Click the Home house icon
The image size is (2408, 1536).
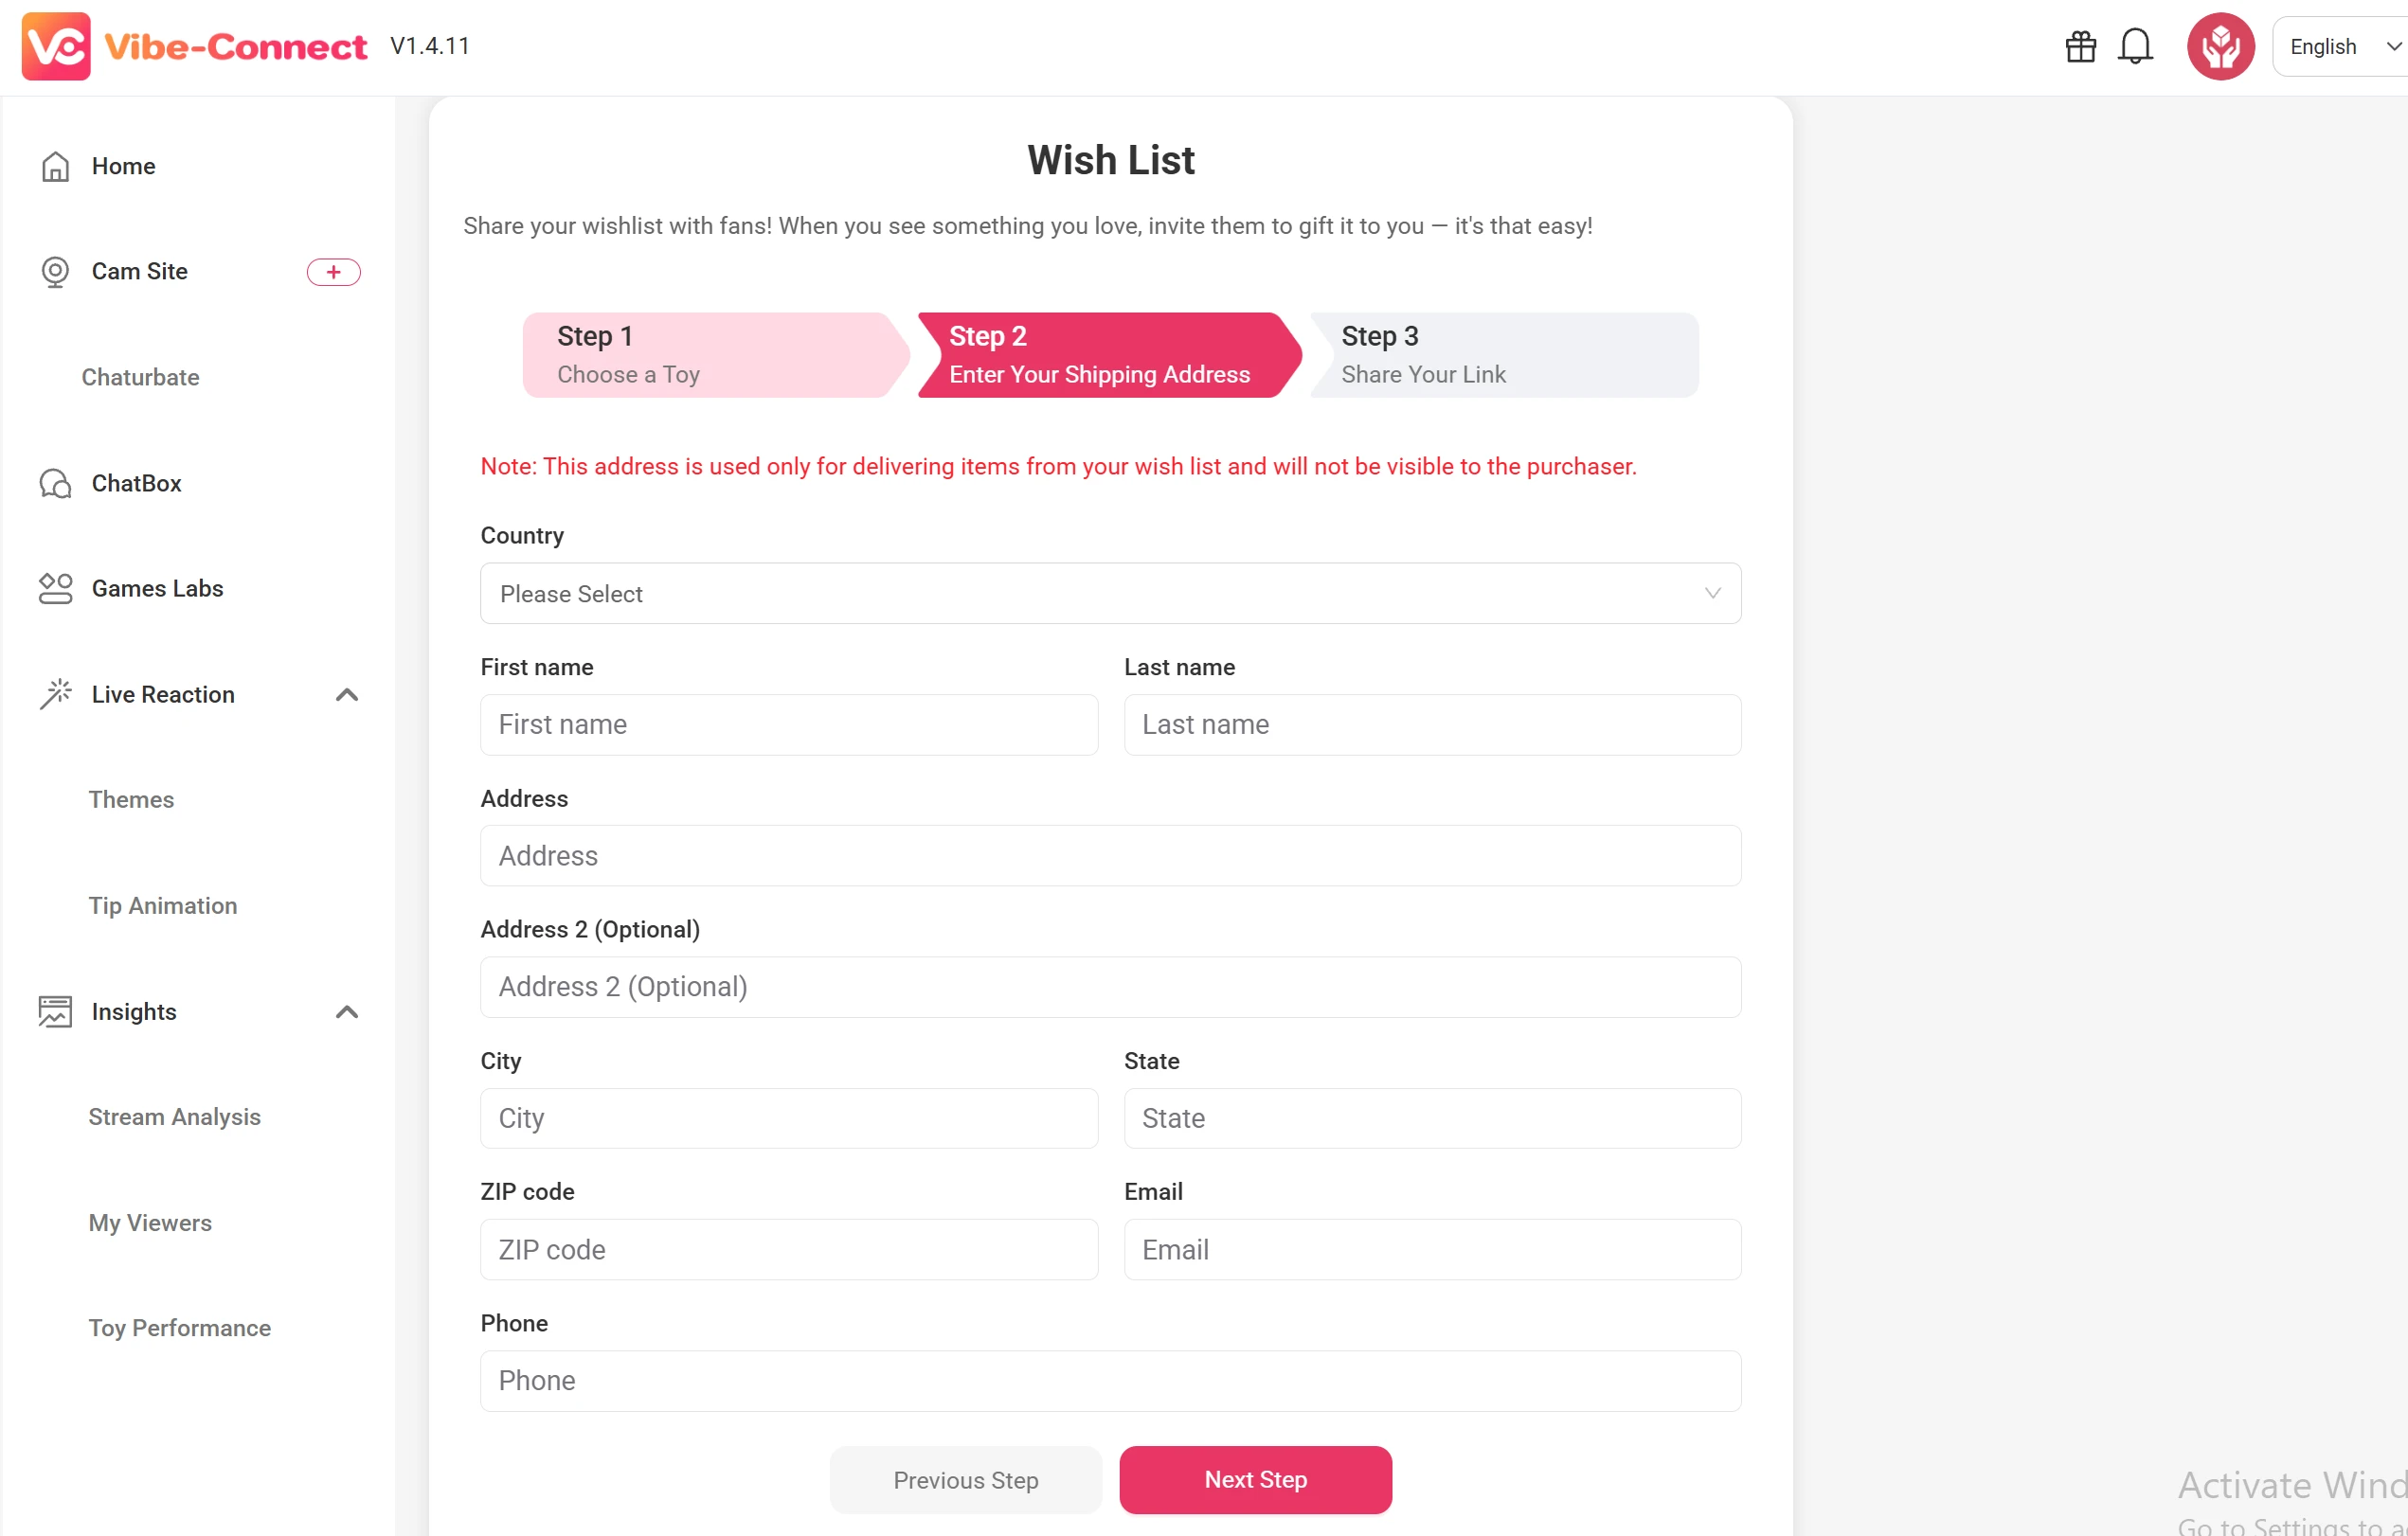pyautogui.click(x=55, y=166)
